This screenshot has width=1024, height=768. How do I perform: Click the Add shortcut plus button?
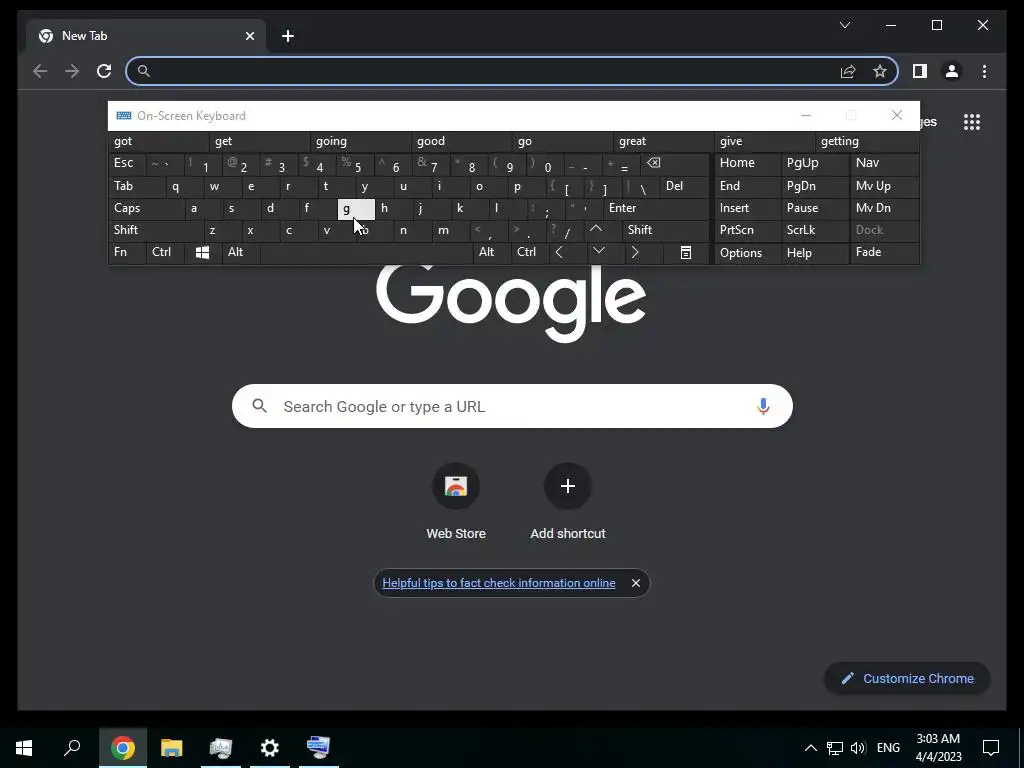[x=568, y=487]
